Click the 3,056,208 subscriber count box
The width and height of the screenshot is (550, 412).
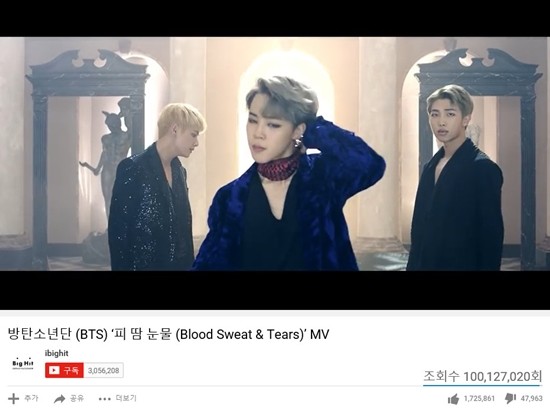(103, 370)
